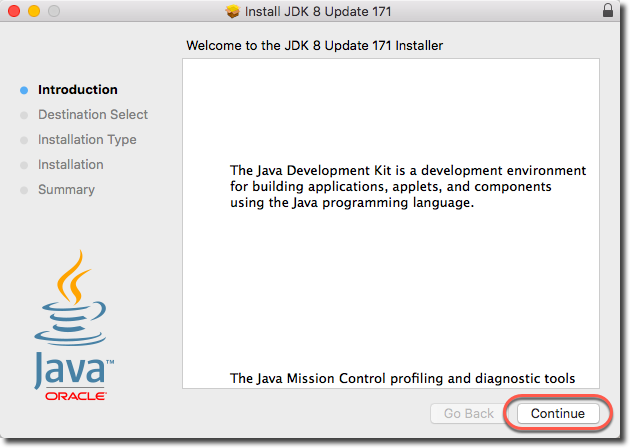The width and height of the screenshot is (630, 448).
Task: Select the Summary step
Action: 66,189
